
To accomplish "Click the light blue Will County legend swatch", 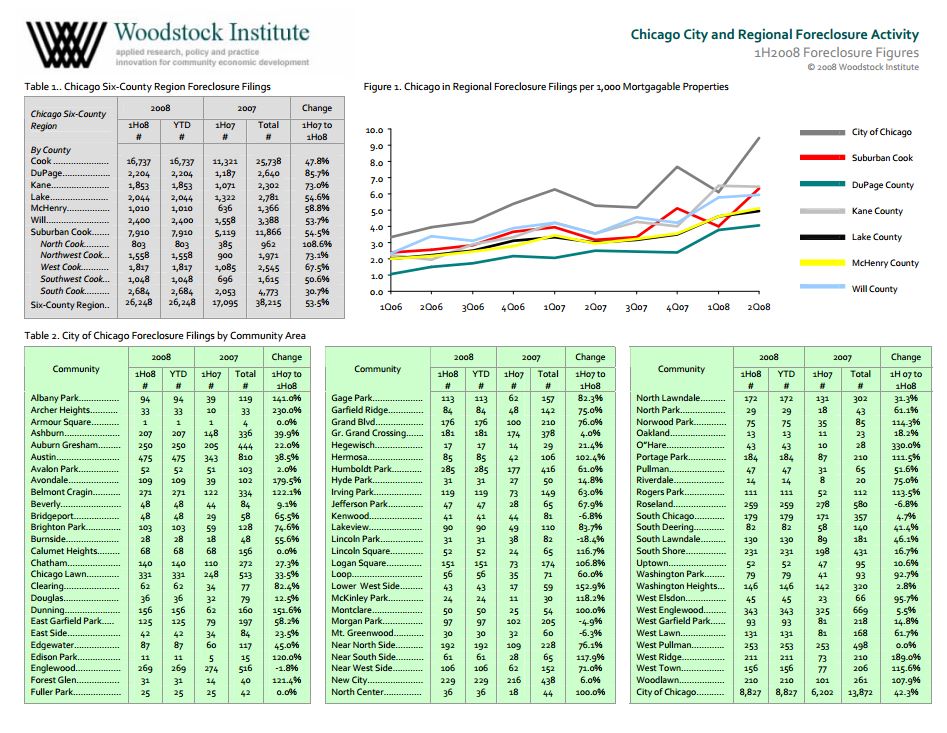I will tap(822, 288).
